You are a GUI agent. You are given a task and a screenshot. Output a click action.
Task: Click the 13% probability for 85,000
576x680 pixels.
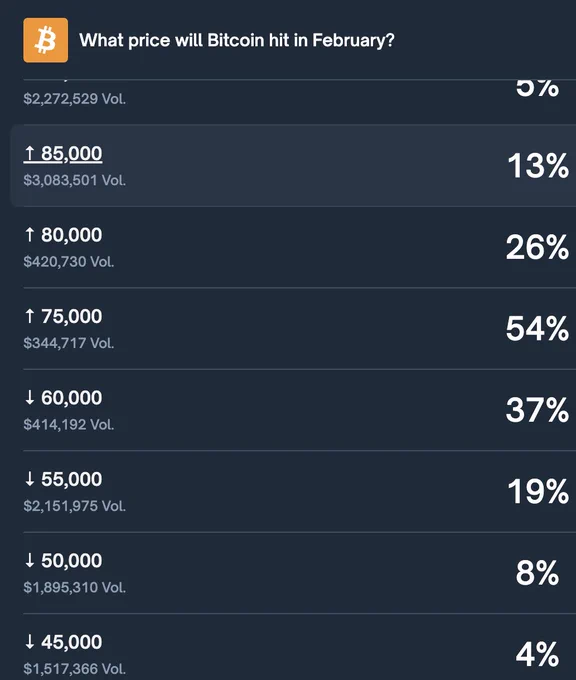point(538,166)
